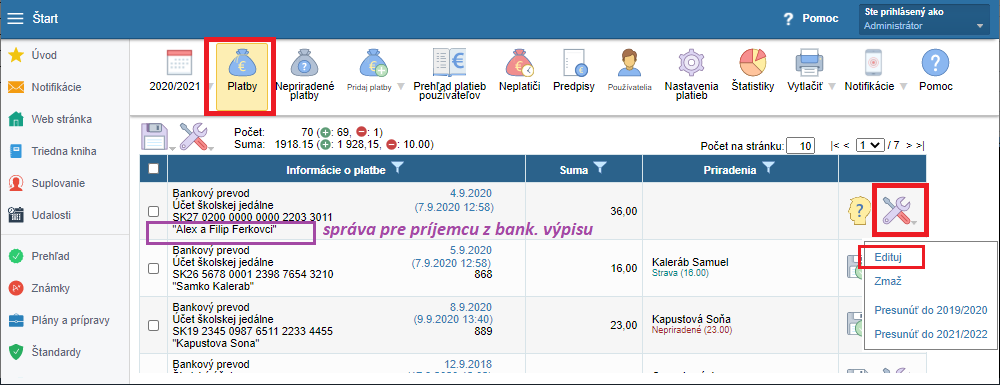This screenshot has width=1000, height=386.
Task: Click the Kalerāb Samuel assignment name
Action: [x=691, y=262]
